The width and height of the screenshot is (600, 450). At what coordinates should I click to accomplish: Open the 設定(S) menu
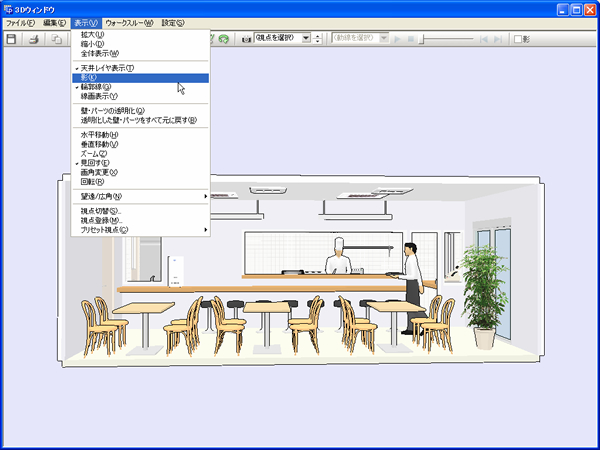(173, 23)
